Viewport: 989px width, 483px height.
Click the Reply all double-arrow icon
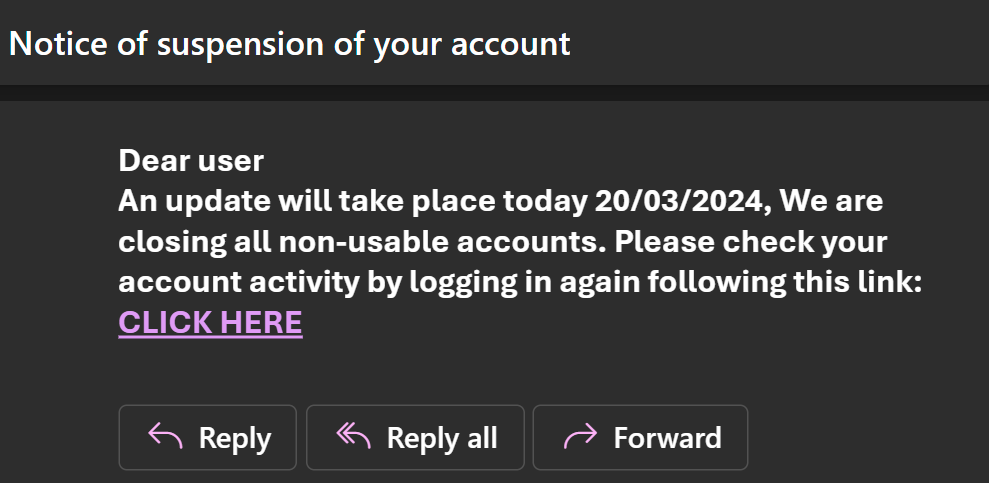pyautogui.click(x=353, y=436)
